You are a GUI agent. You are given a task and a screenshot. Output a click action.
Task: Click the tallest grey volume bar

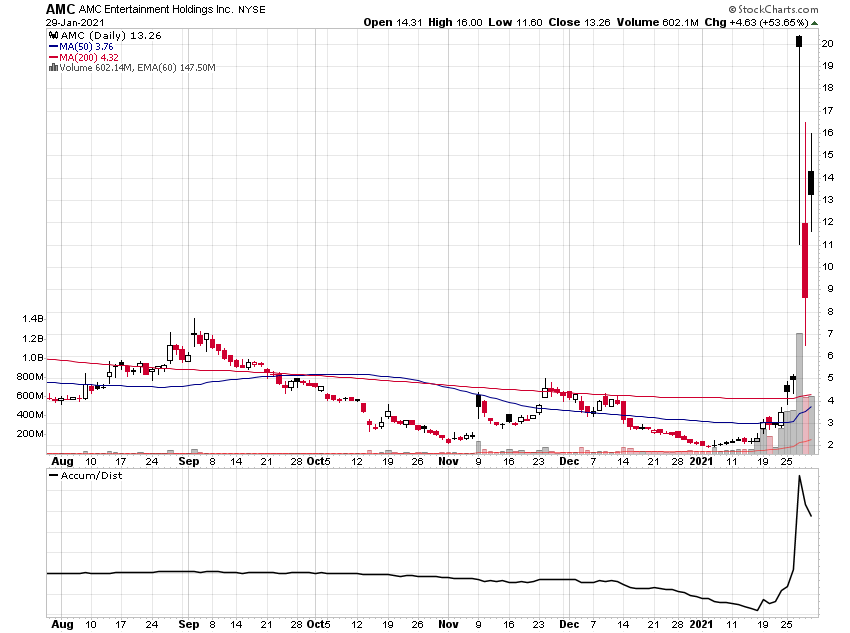pyautogui.click(x=799, y=393)
